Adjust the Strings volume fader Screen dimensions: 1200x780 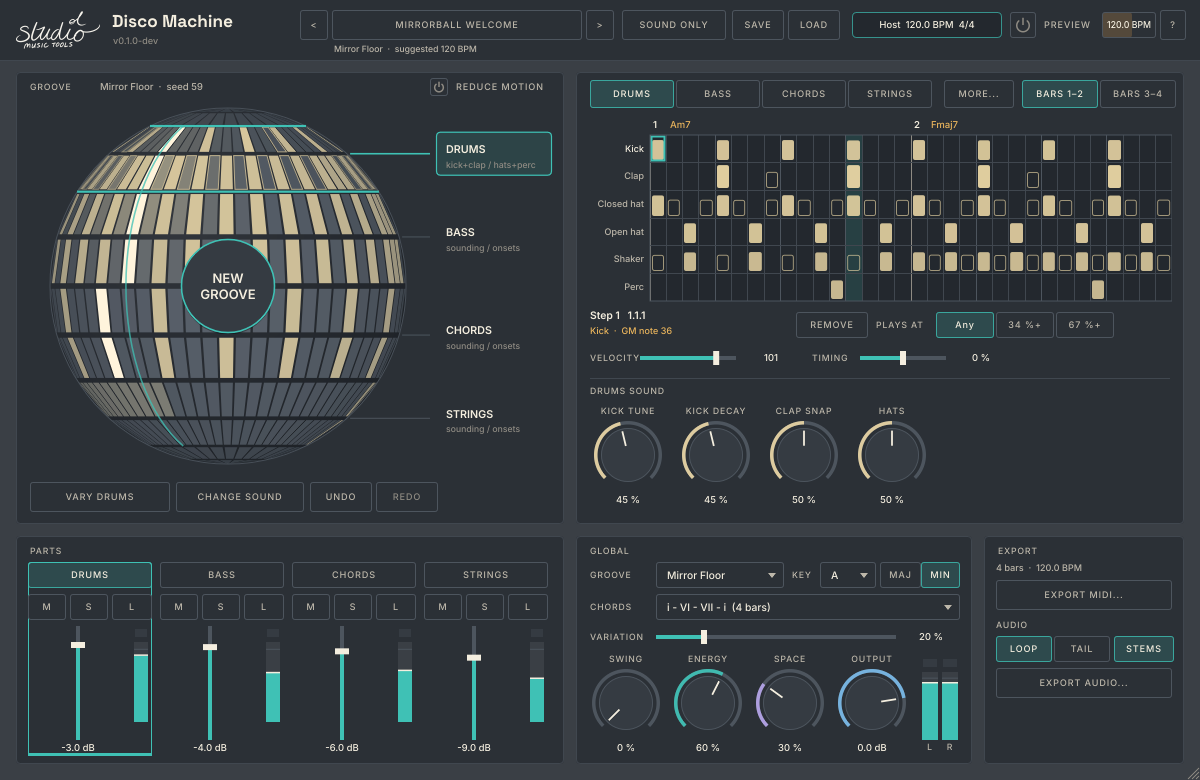[474, 684]
